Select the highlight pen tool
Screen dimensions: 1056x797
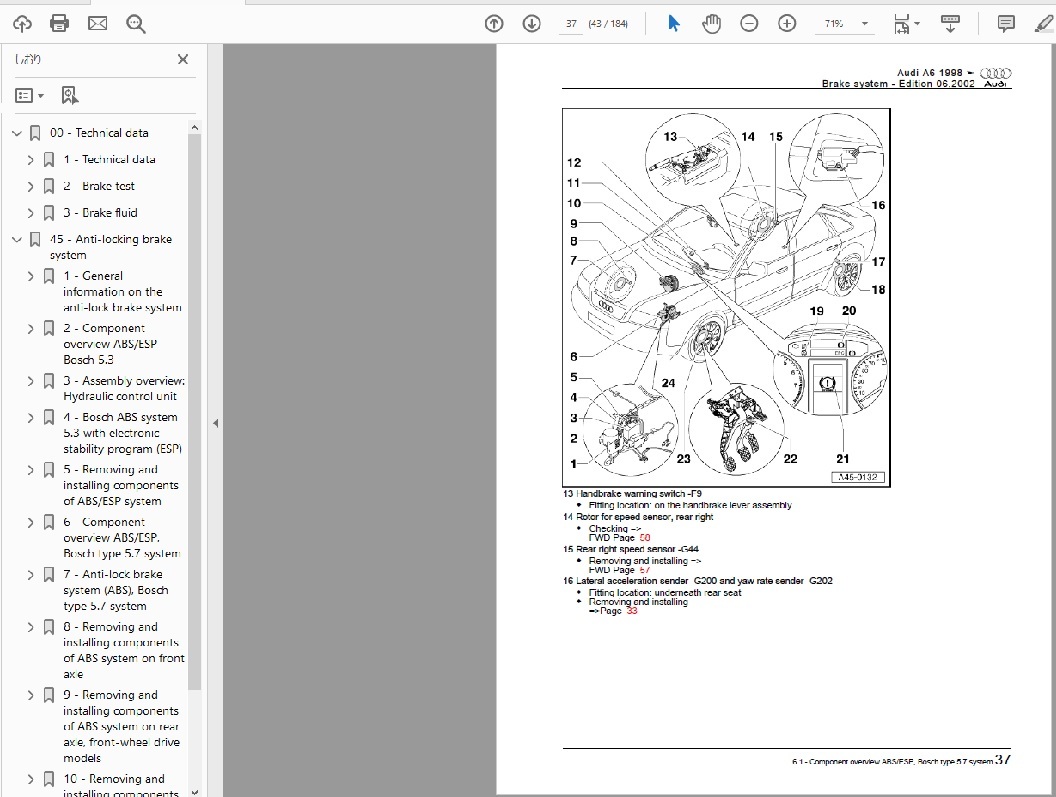1045,24
